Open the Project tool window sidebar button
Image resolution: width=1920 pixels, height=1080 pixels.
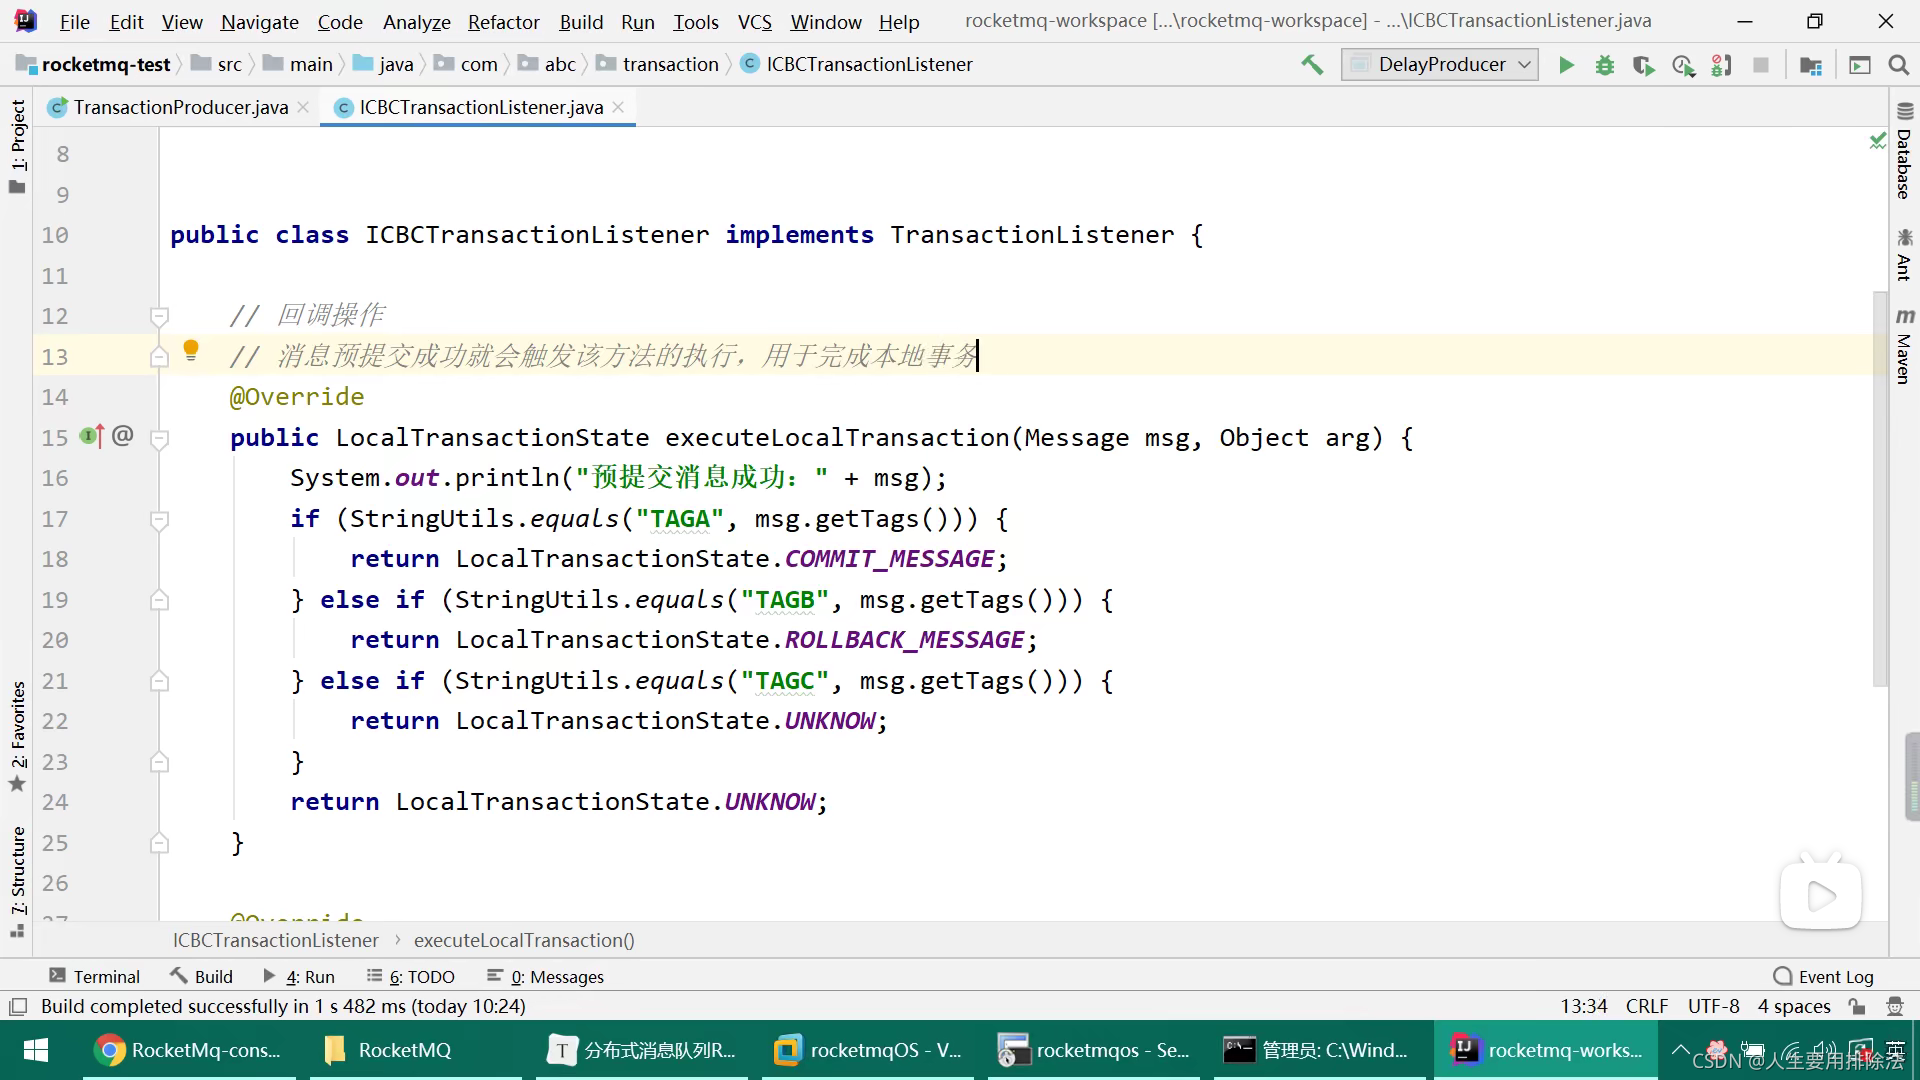(17, 146)
